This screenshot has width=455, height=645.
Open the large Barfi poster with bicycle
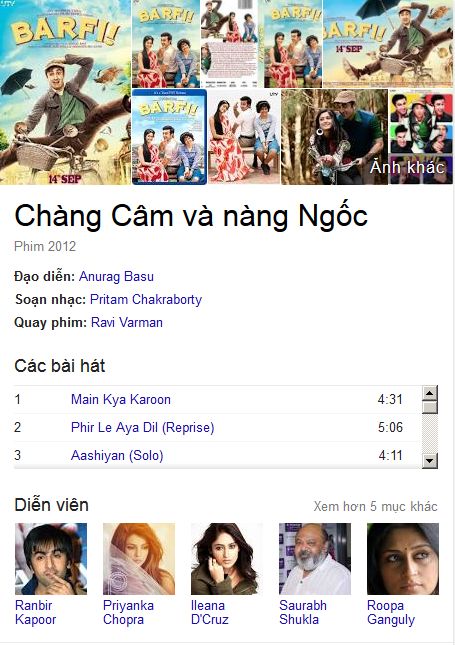tap(65, 92)
